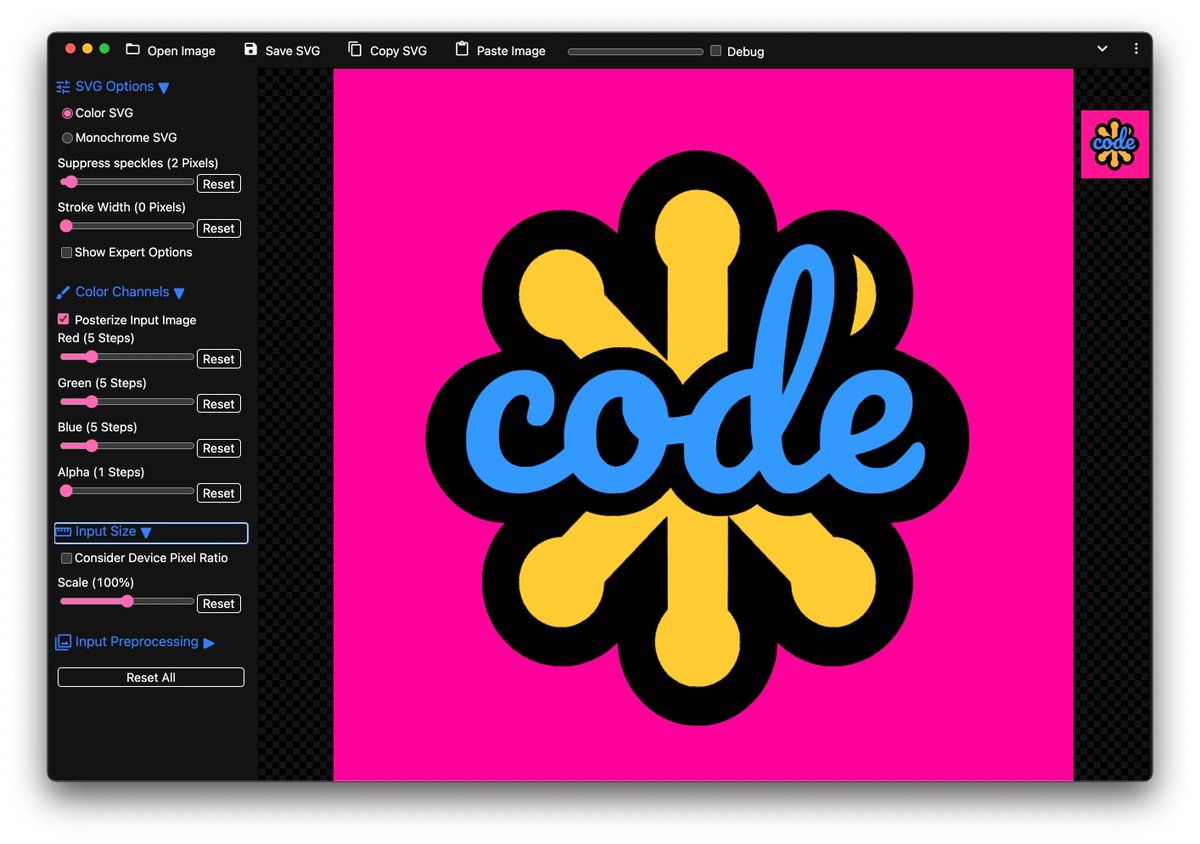
Task: Click the Save SVG floppy disk icon
Action: click(x=250, y=49)
